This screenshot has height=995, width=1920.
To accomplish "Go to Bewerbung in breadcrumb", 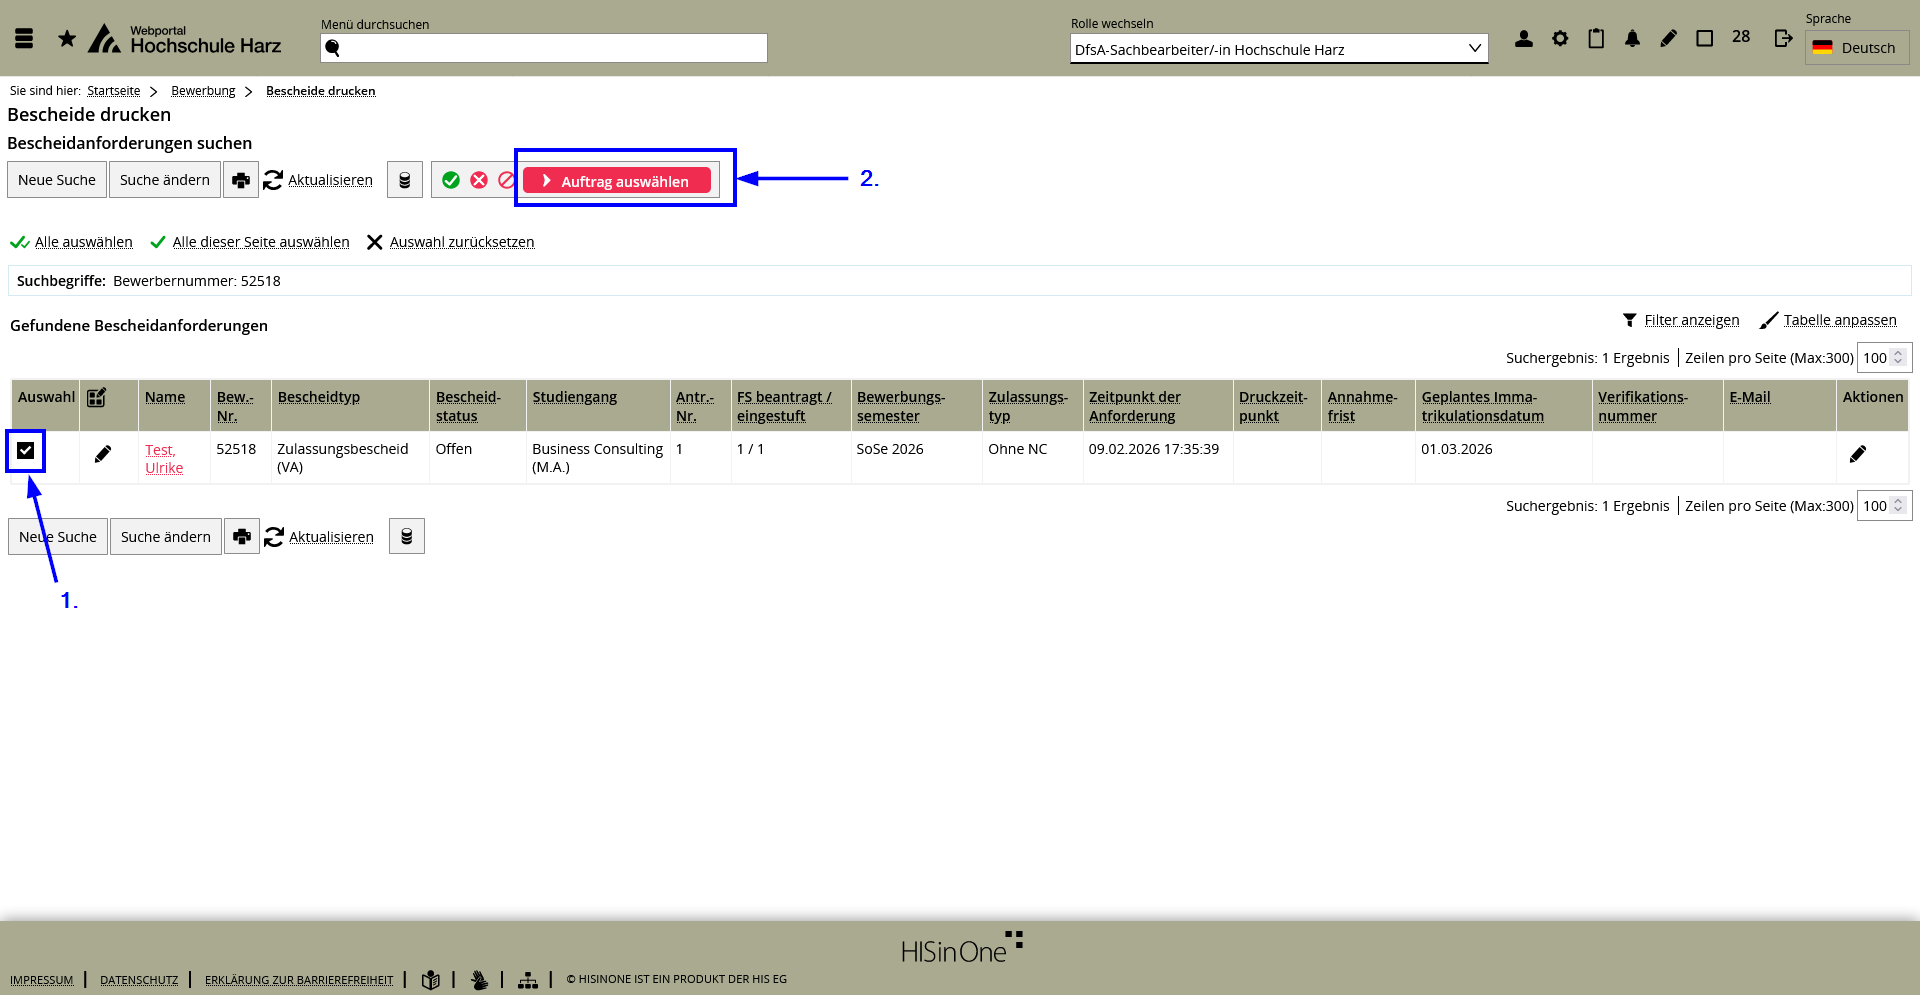I will pos(203,91).
